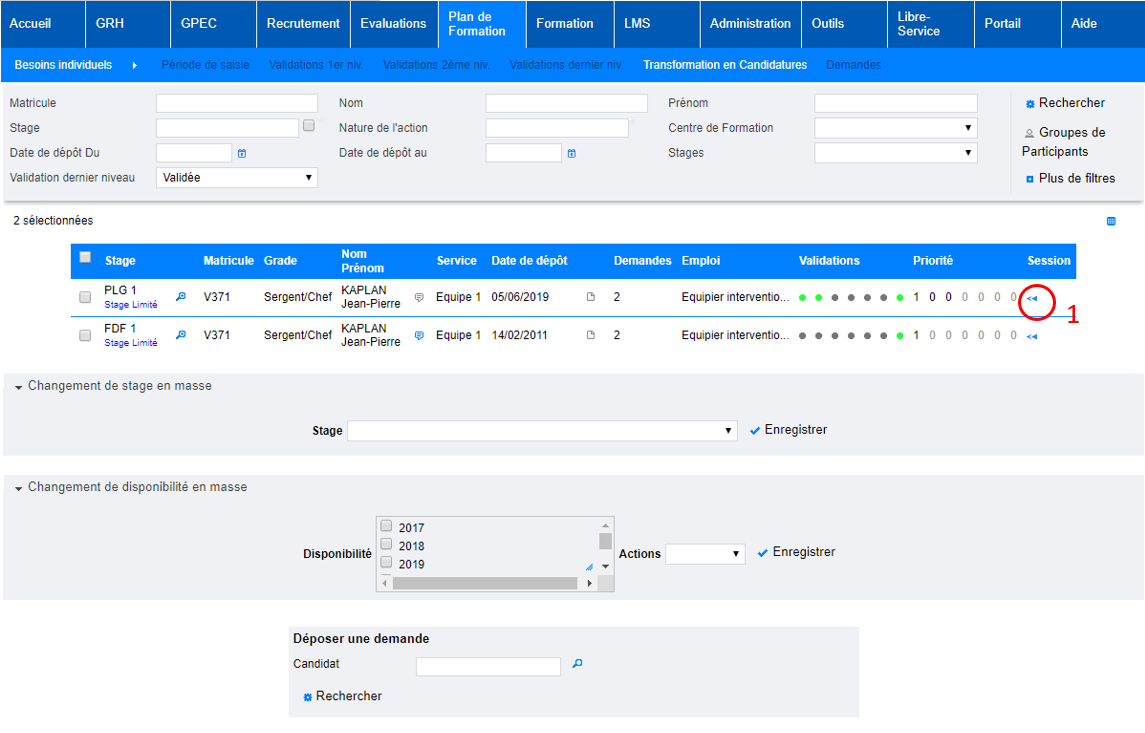1145x733 pixels.
Task: Open the calendar picker for Date de dépôt au
Action: tap(571, 153)
